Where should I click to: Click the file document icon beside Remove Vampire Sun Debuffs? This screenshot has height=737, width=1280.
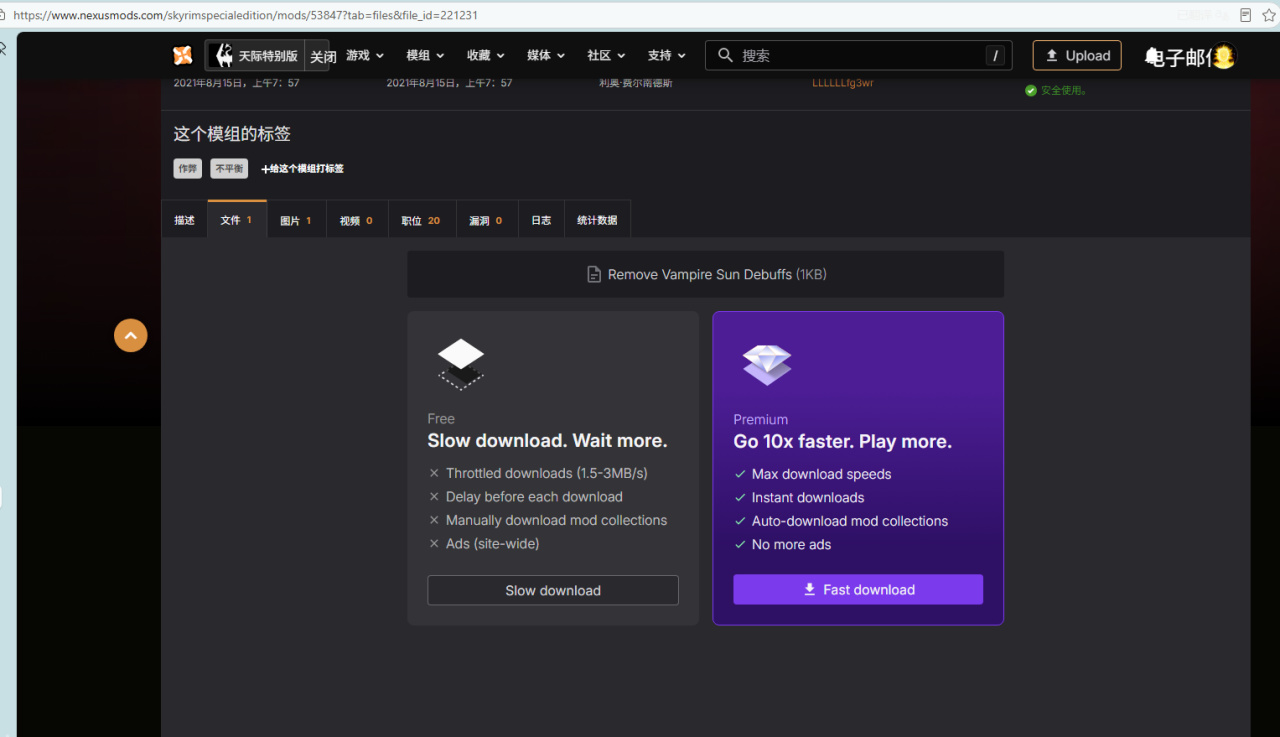click(594, 274)
